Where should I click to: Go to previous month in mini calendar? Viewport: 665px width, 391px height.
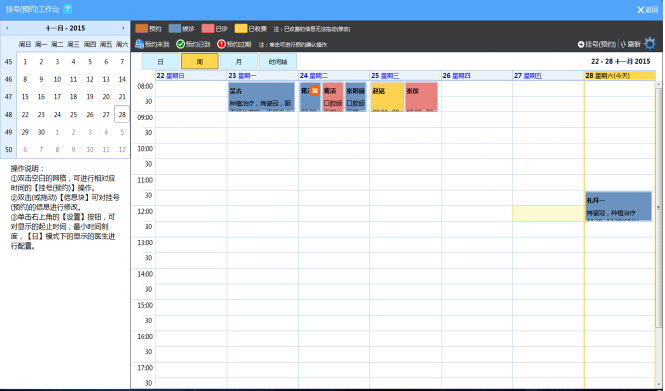pyautogui.click(x=7, y=28)
